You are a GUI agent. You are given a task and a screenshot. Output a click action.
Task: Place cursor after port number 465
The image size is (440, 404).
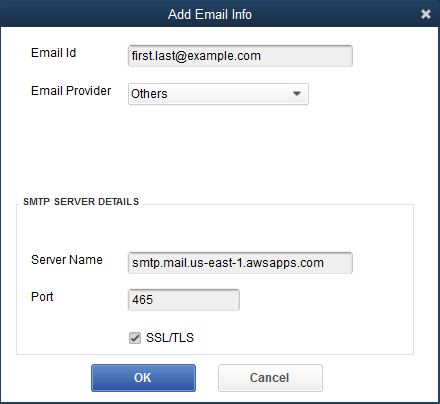click(154, 300)
